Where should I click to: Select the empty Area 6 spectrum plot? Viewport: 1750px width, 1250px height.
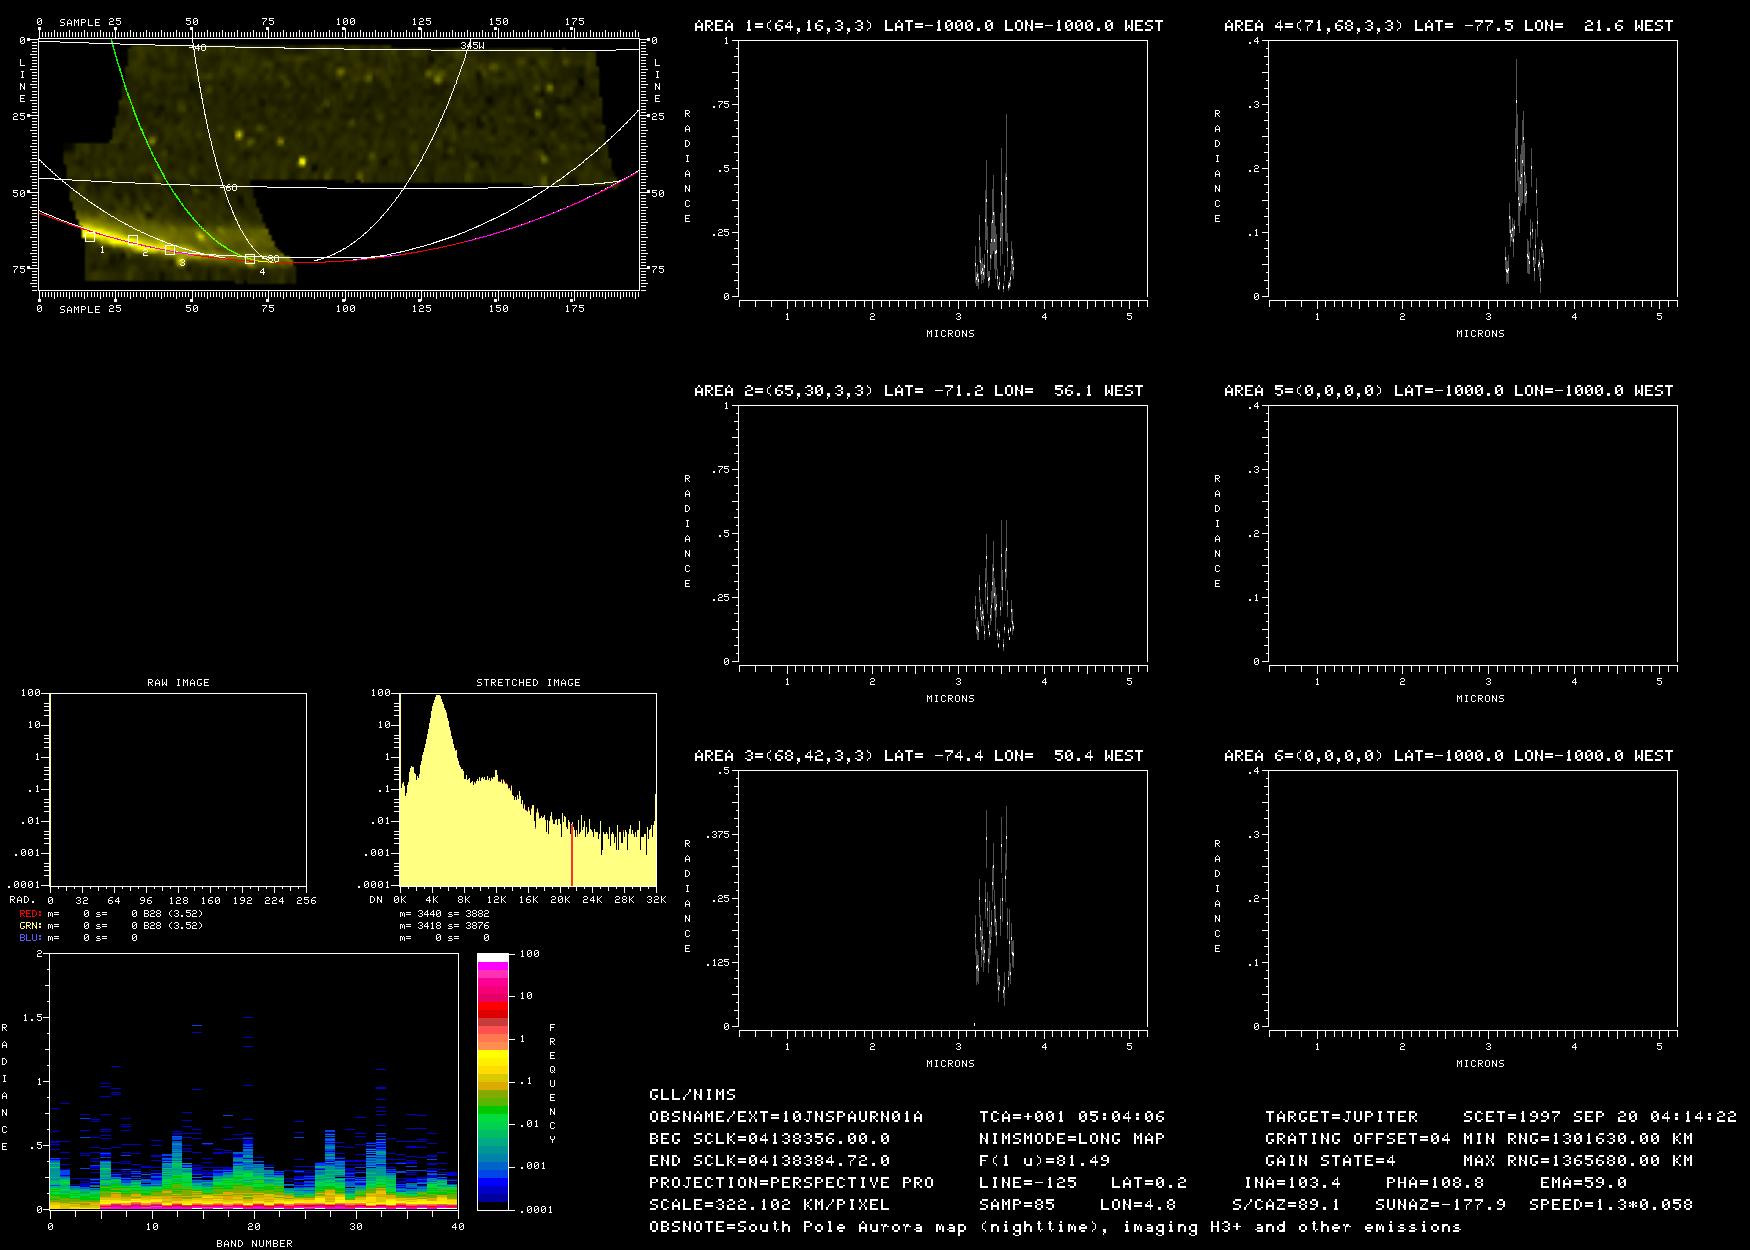tap(1472, 898)
